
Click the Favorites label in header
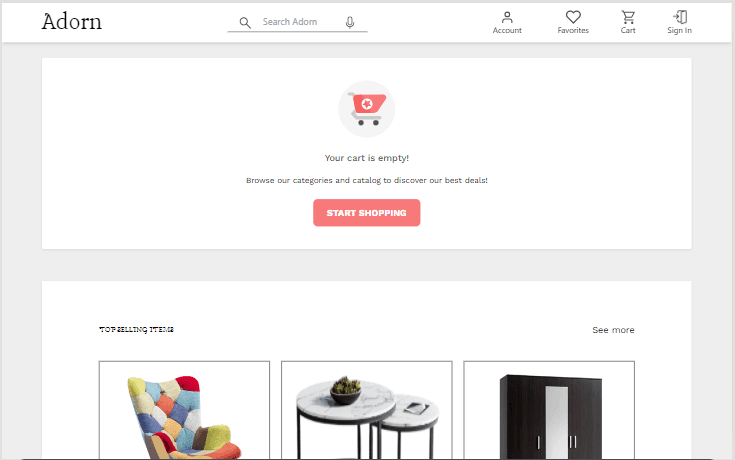pos(573,30)
